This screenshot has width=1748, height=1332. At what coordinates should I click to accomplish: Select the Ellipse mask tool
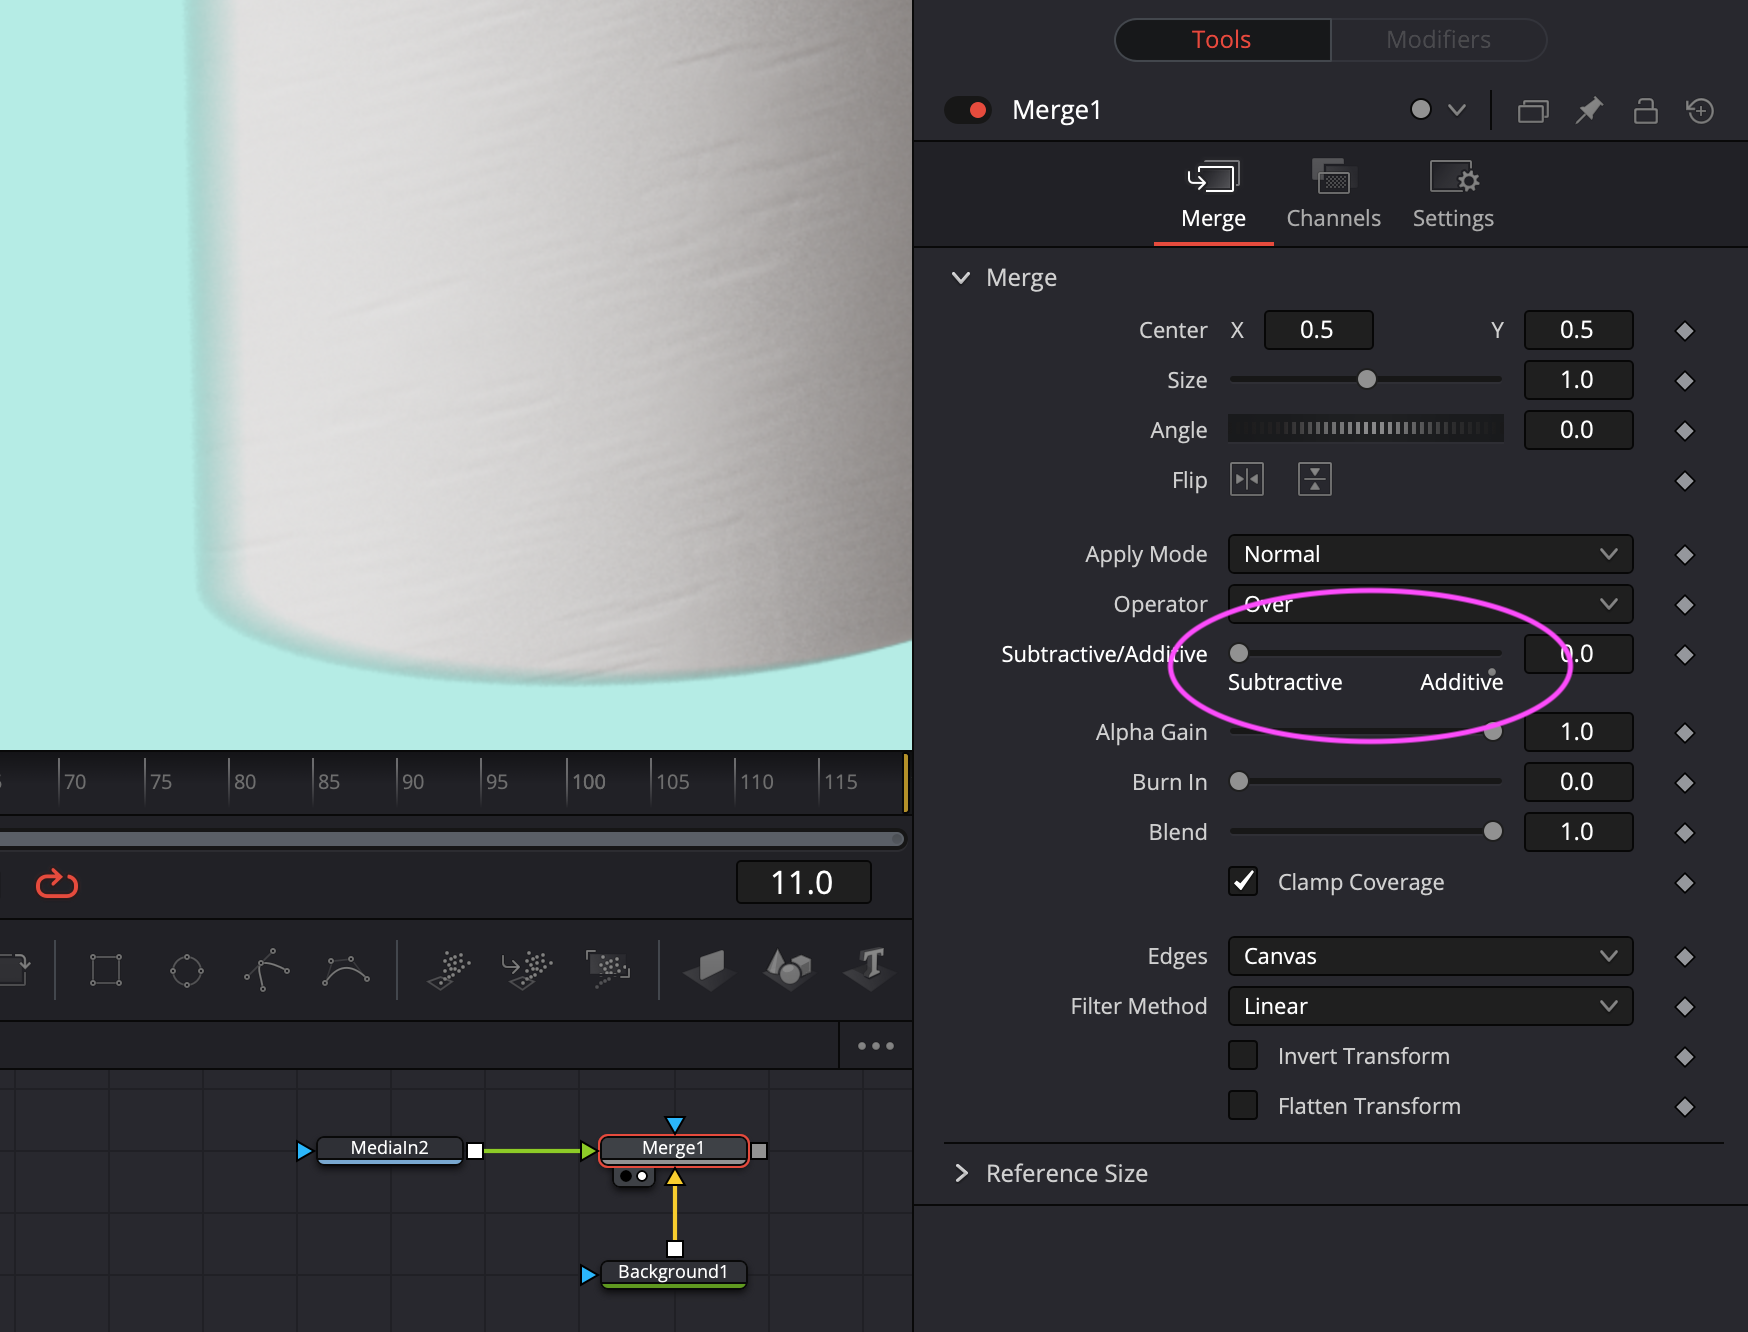187,970
